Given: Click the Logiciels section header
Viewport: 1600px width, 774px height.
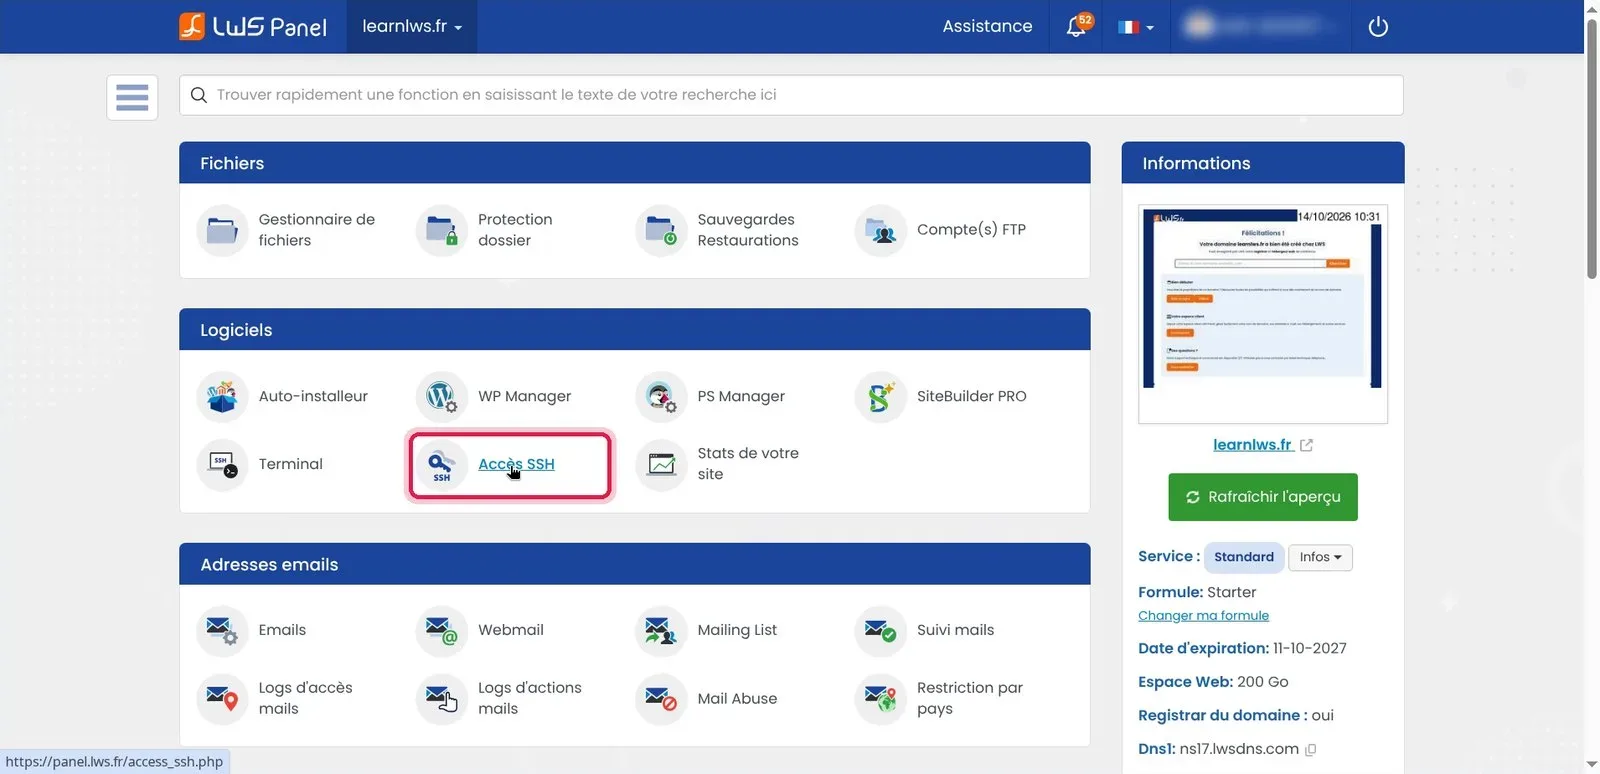Looking at the screenshot, I should [x=635, y=330].
